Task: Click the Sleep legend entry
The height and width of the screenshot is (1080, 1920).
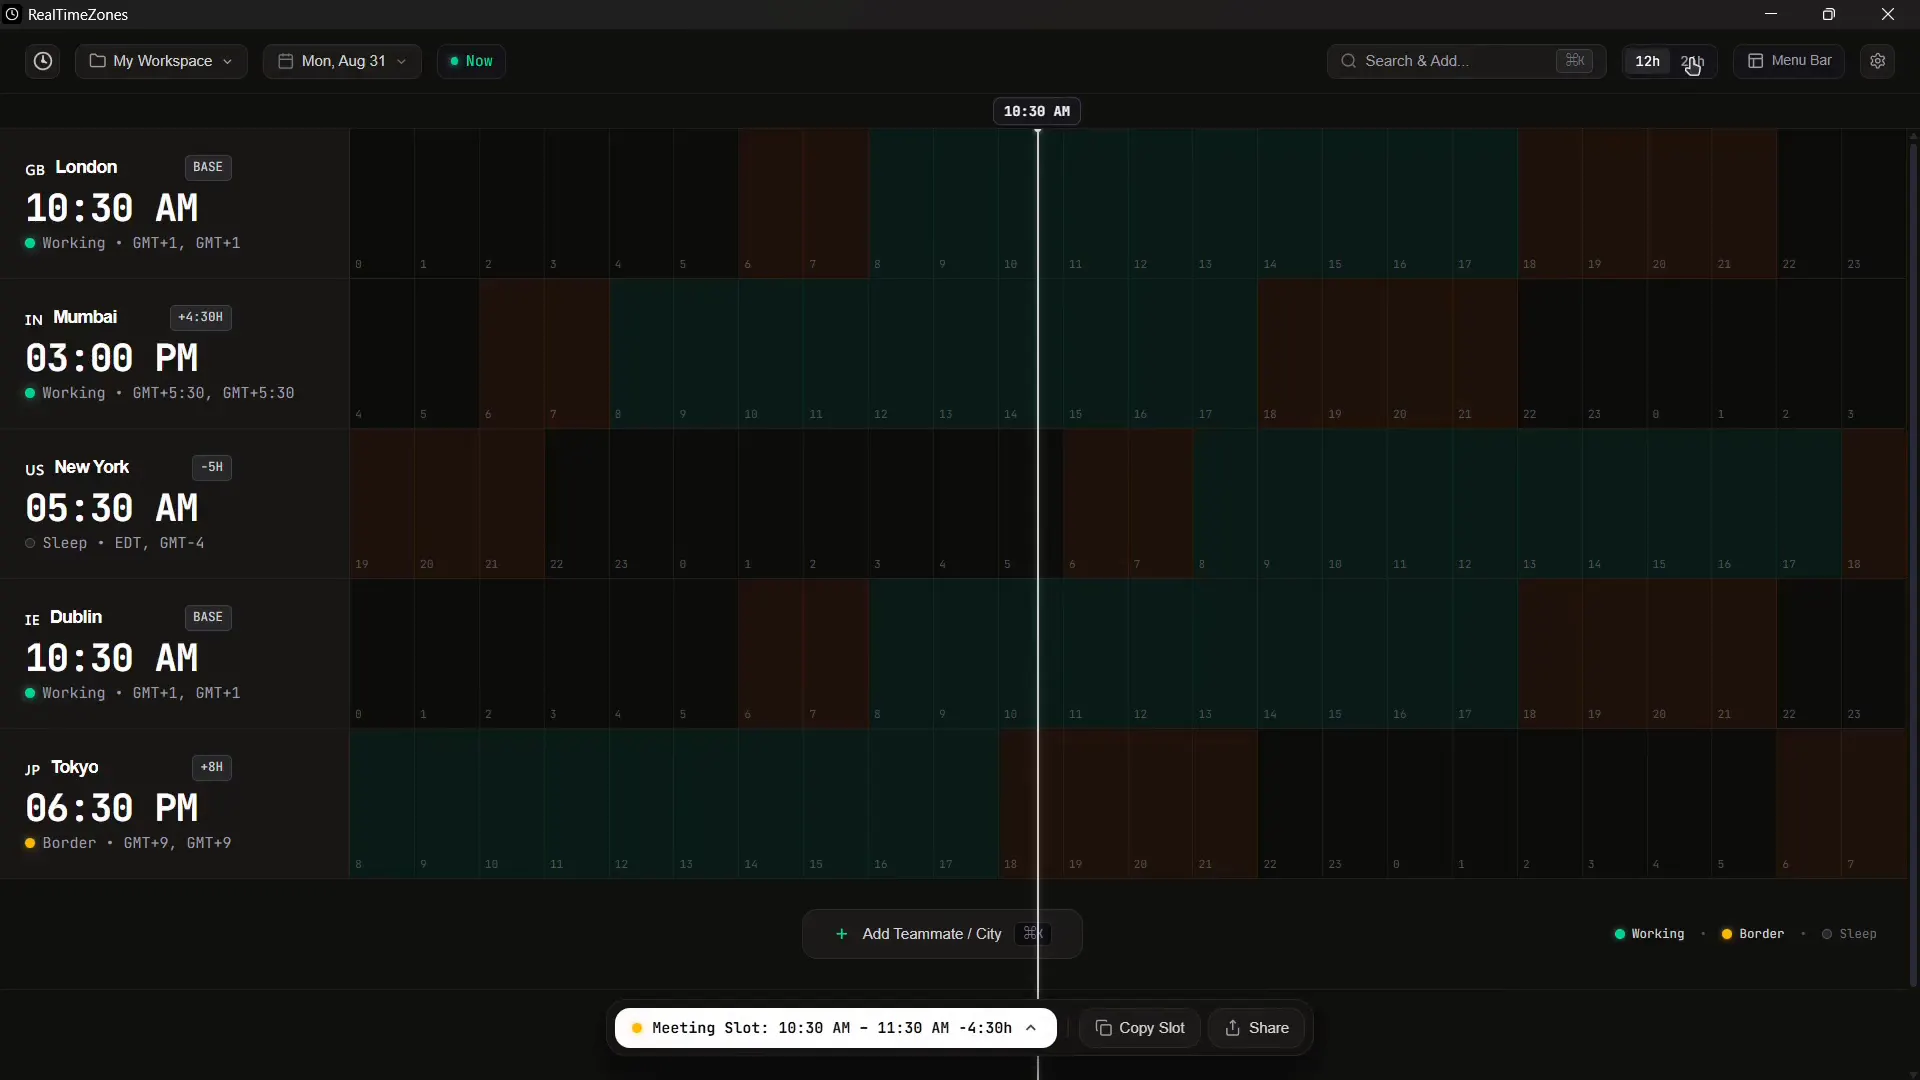Action: click(x=1849, y=934)
